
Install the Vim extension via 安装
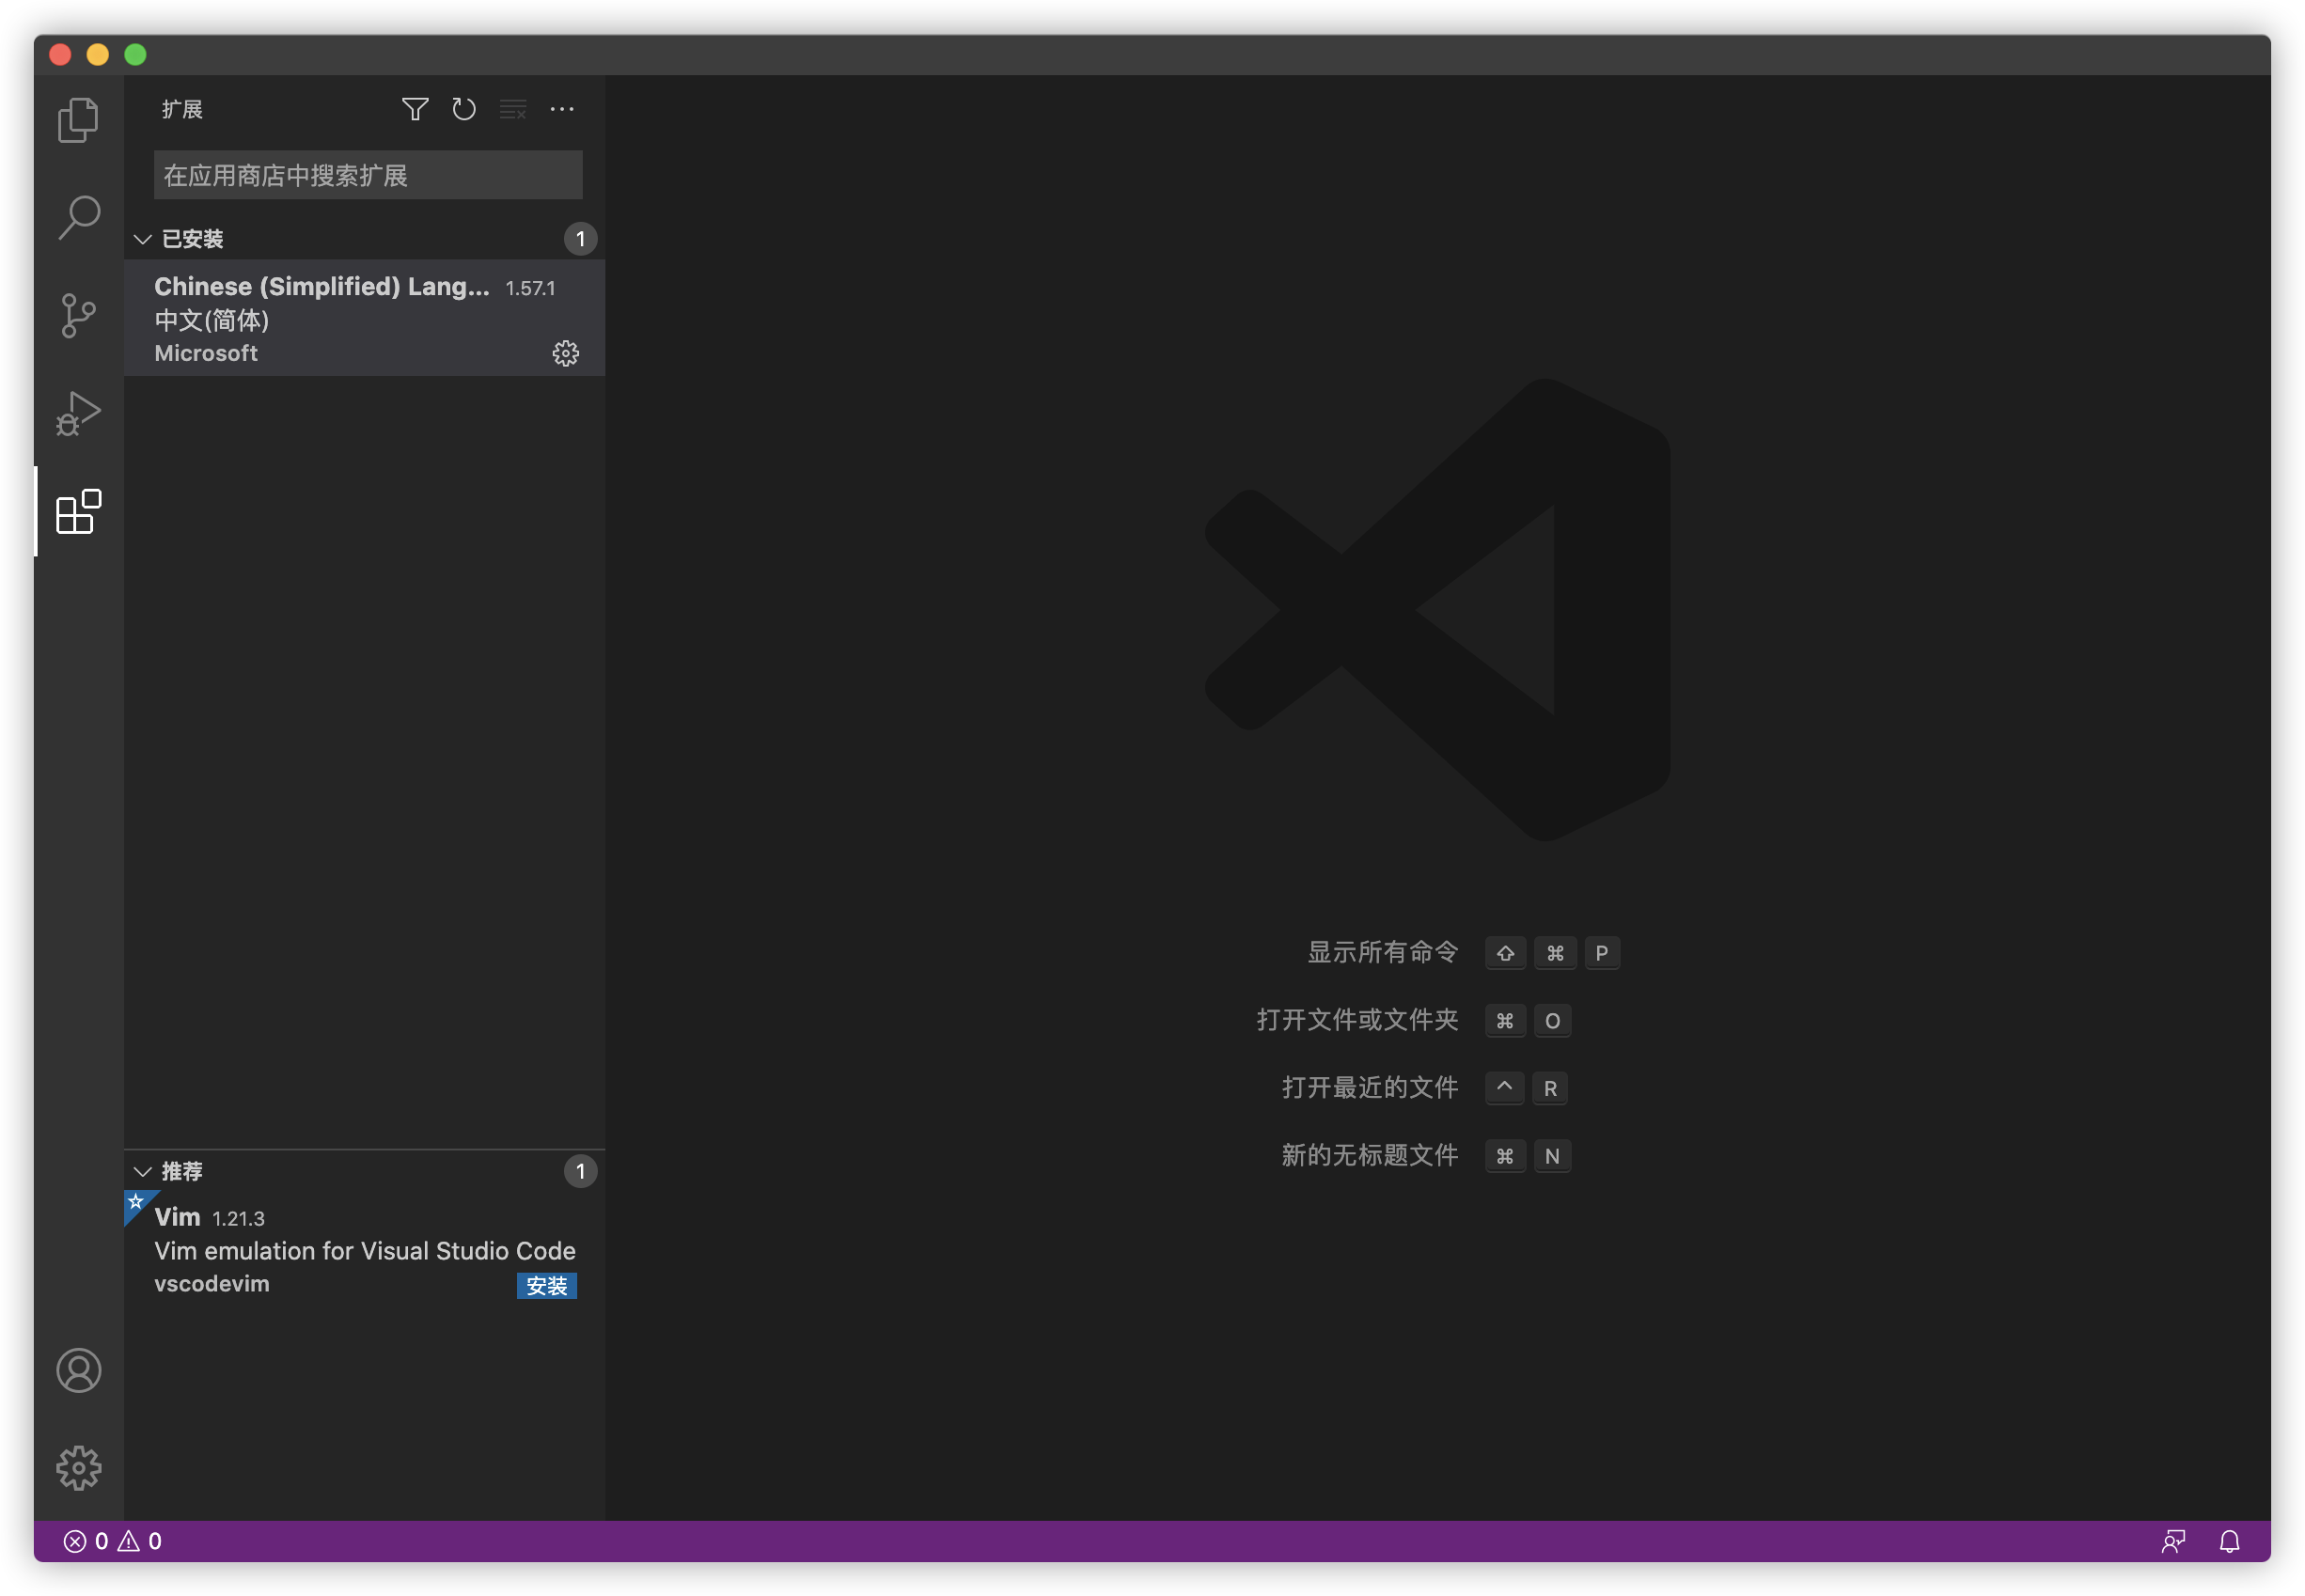point(547,1285)
